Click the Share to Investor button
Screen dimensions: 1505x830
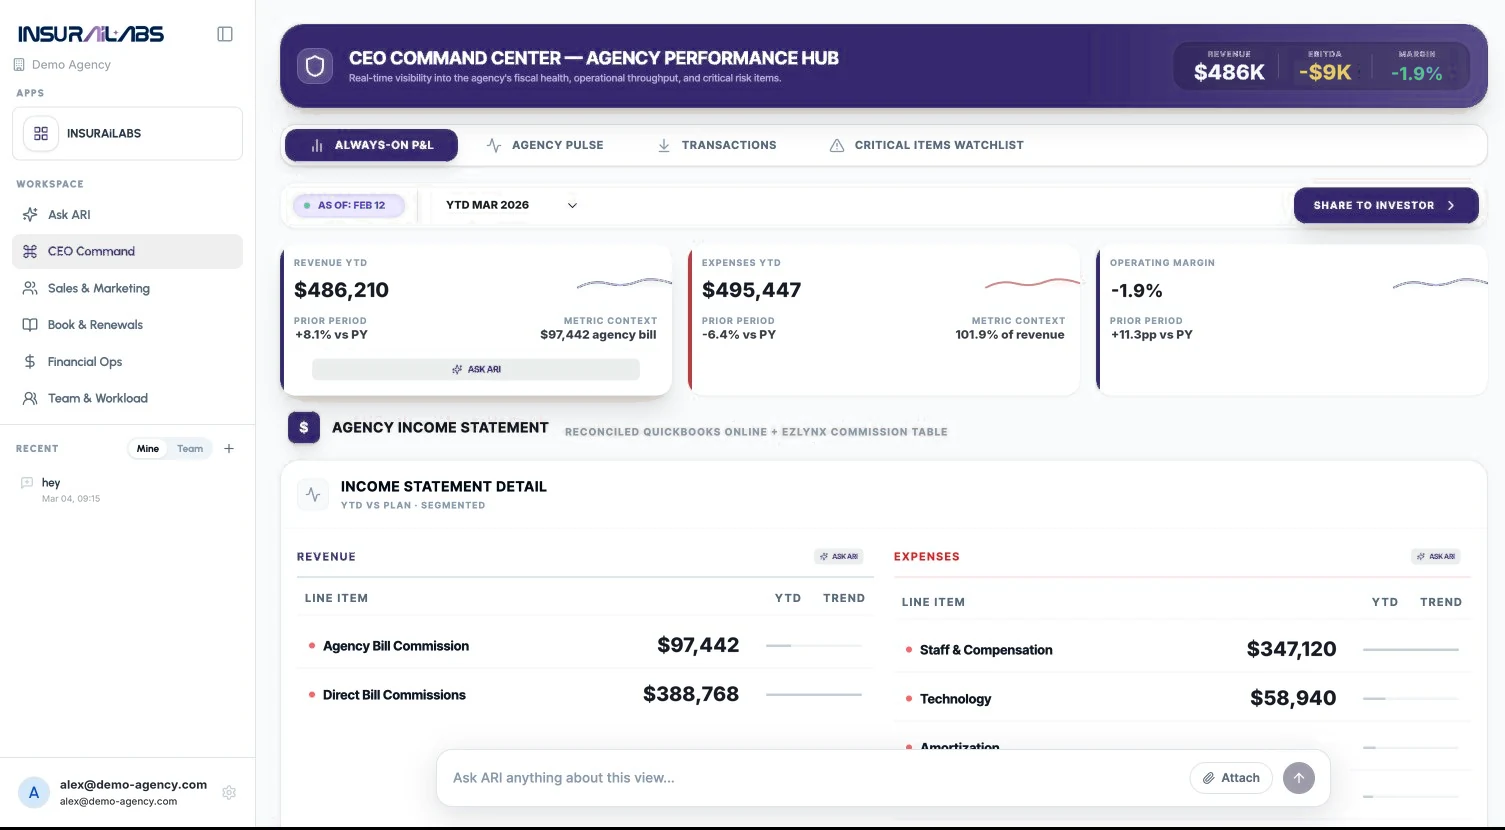click(1386, 205)
